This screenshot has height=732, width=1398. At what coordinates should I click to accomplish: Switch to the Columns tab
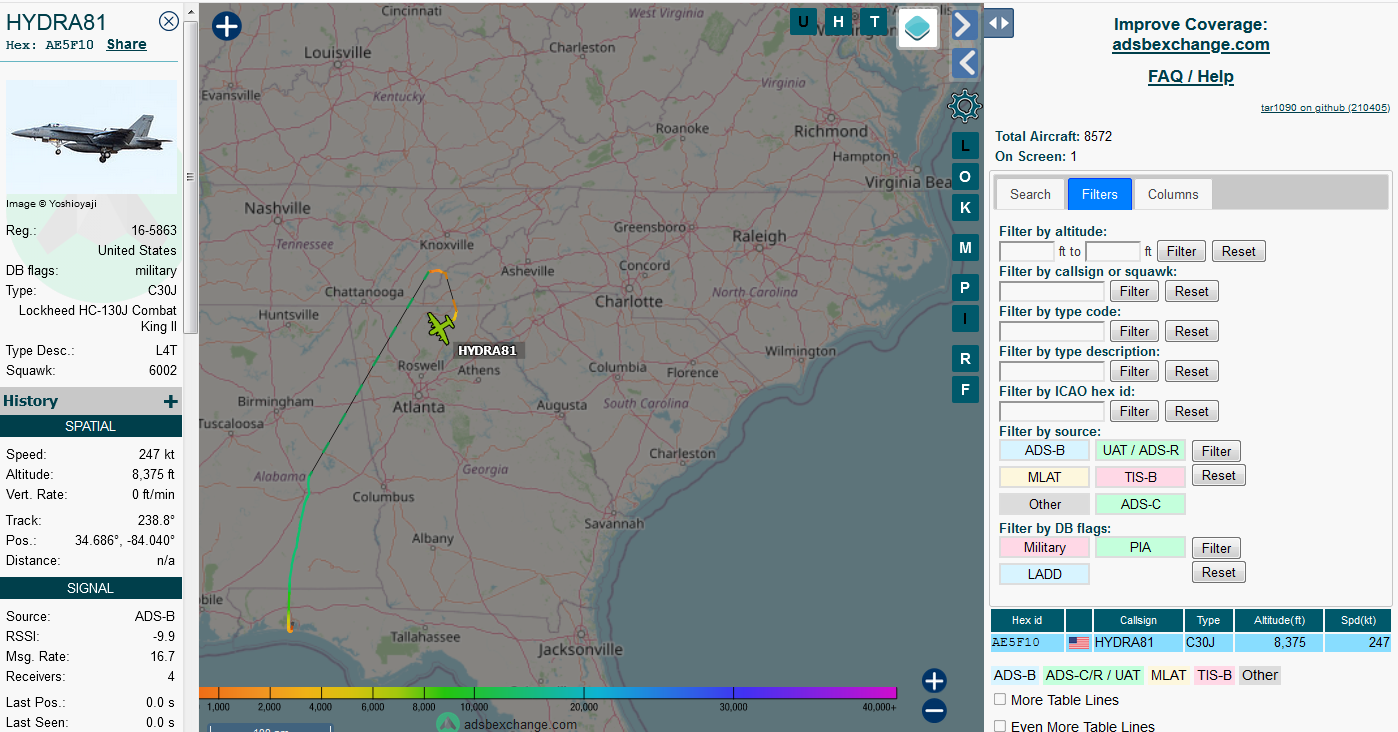(x=1173, y=194)
